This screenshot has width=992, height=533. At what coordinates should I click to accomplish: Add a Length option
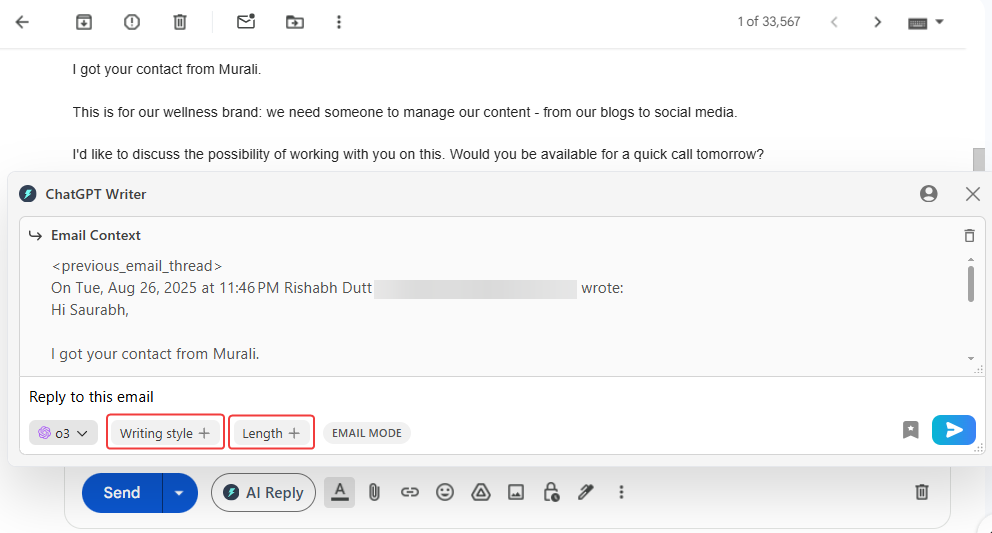(271, 433)
